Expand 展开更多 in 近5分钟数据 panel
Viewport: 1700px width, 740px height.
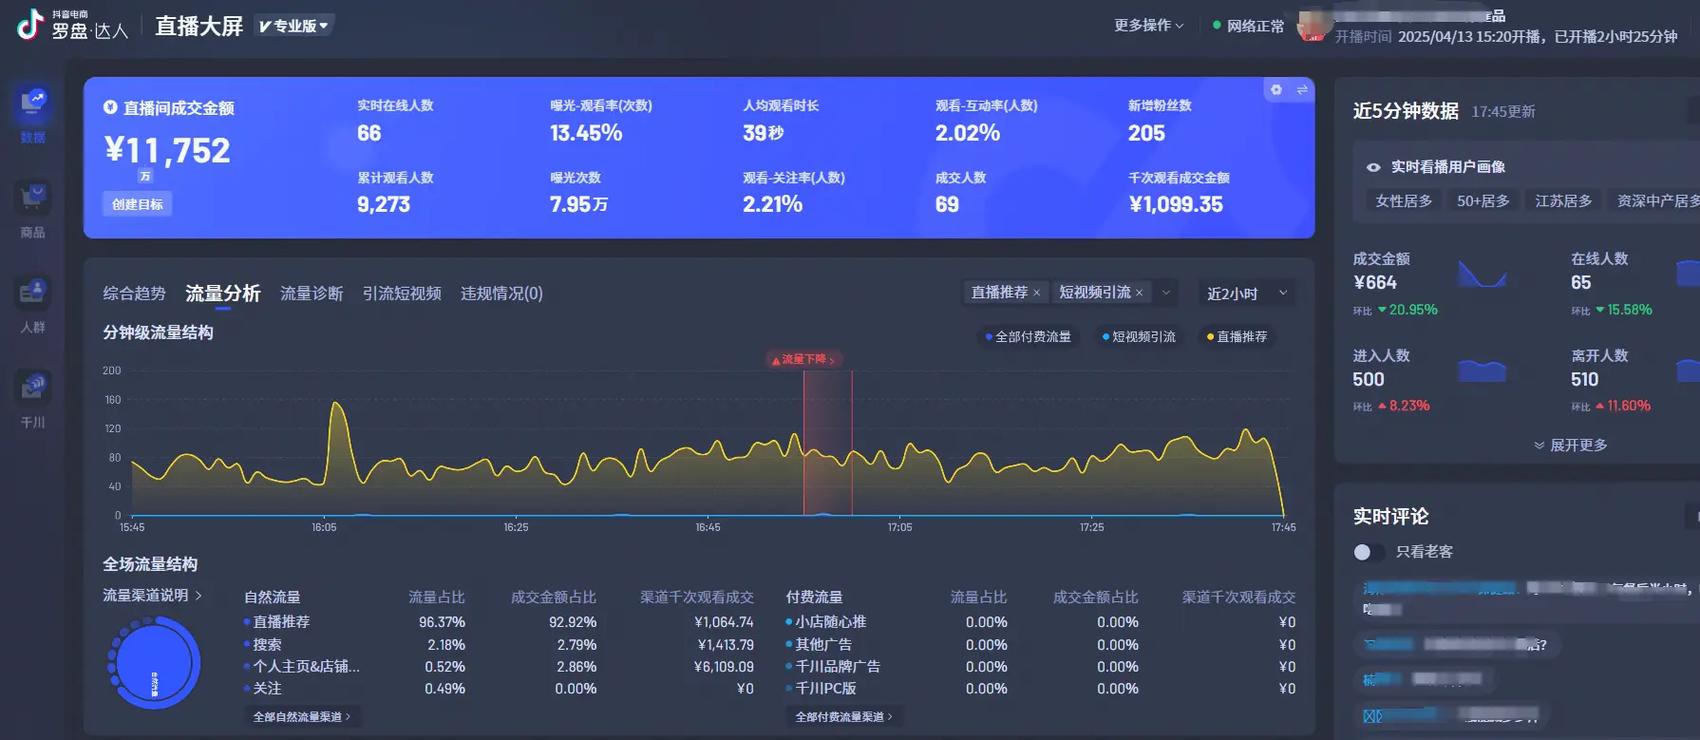coord(1570,445)
